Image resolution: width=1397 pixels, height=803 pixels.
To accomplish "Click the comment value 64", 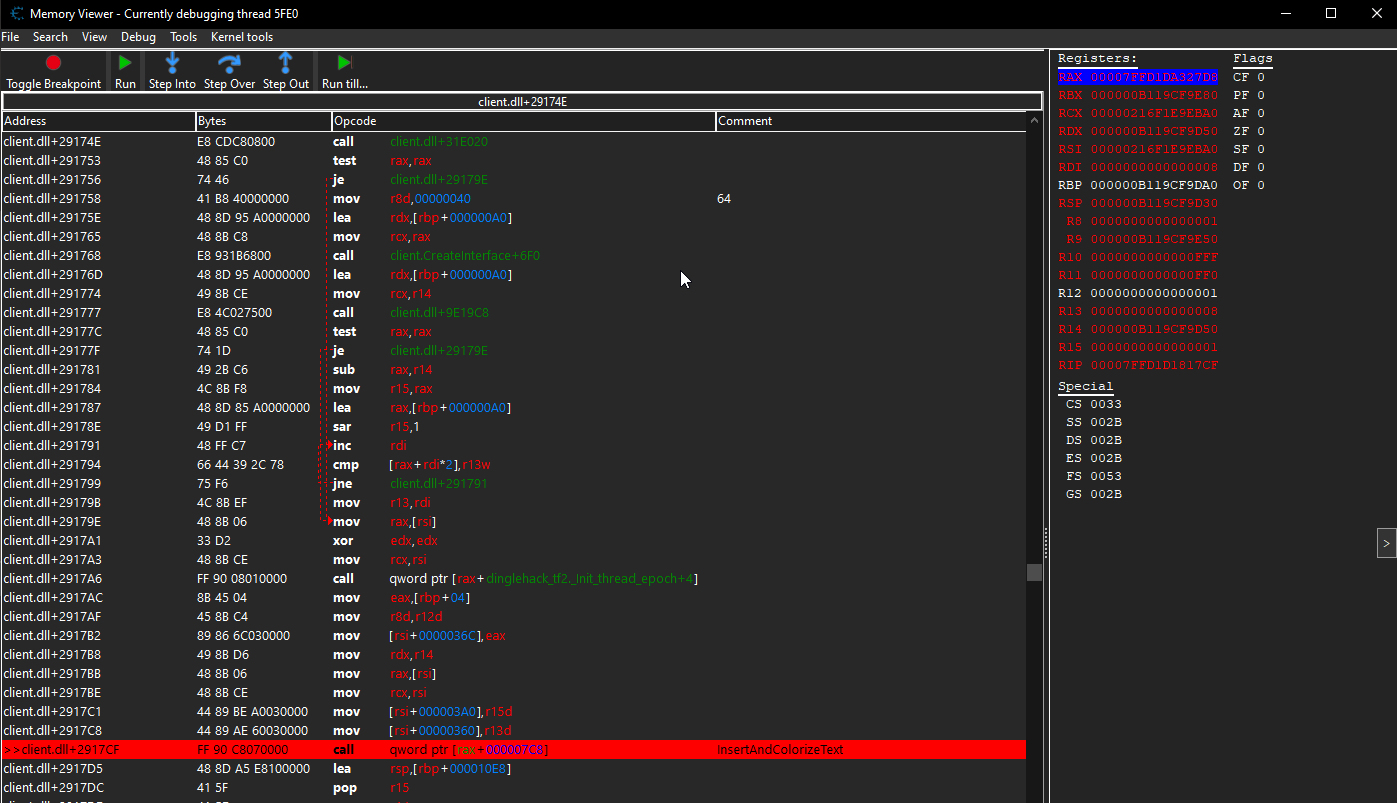I will pyautogui.click(x=724, y=198).
